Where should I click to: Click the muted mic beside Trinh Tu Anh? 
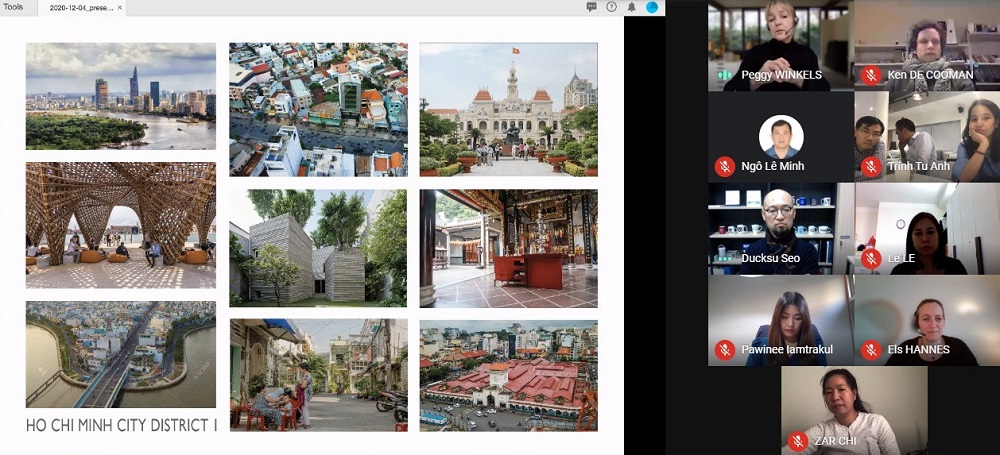click(x=871, y=166)
